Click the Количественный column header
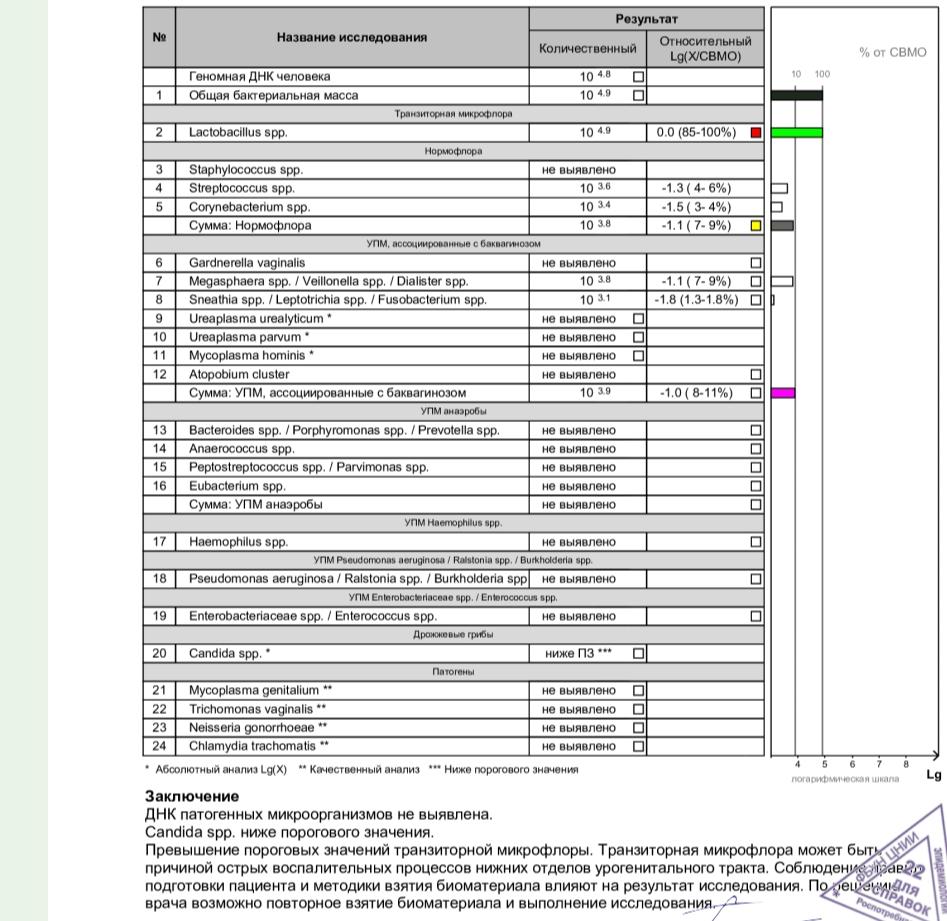 587,48
